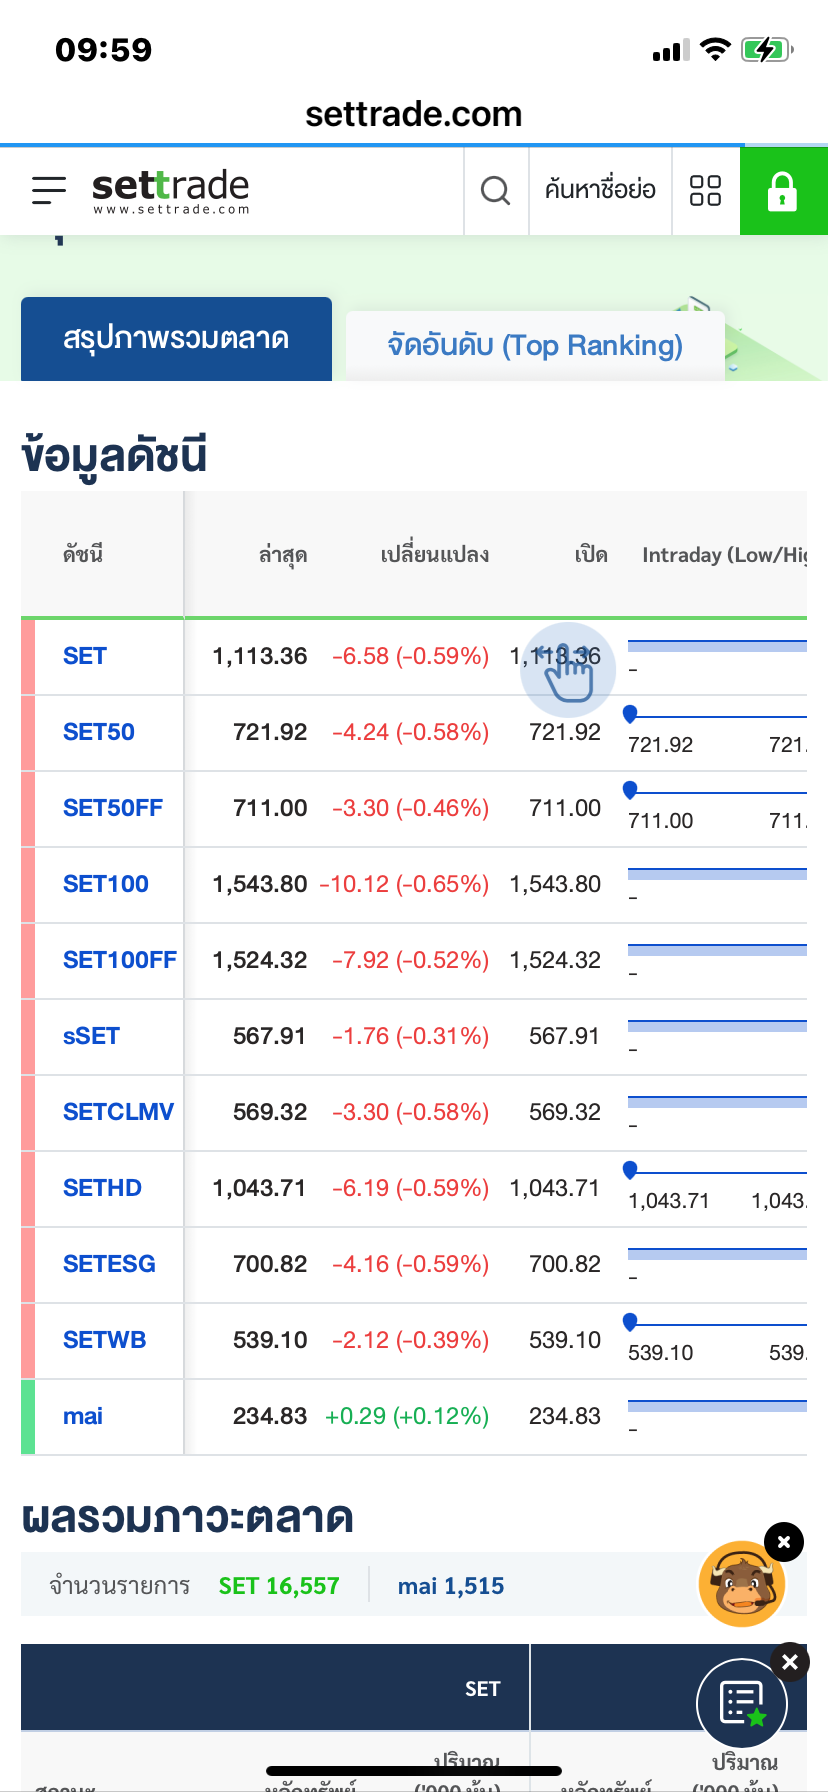Tap the sSET last value 567.91
828x1792 pixels.
pyautogui.click(x=270, y=1036)
